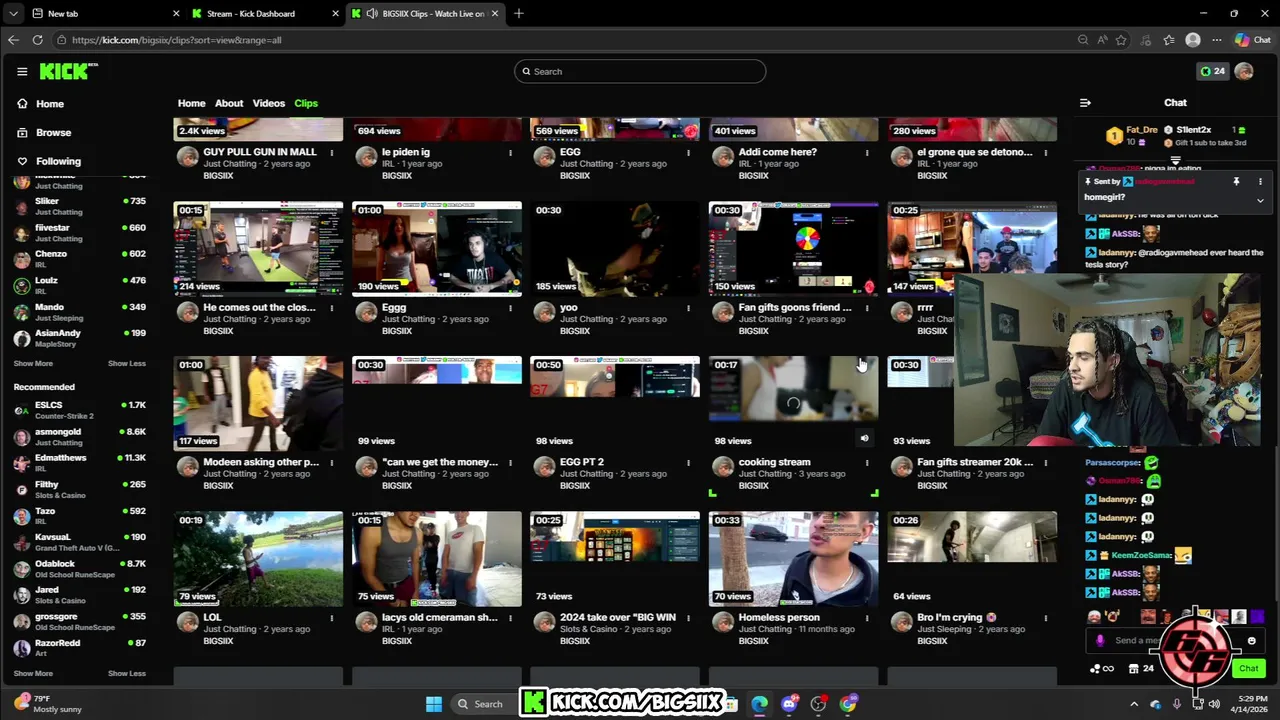Click Show Less under Following list
This screenshot has height=720, width=1280.
tap(127, 363)
